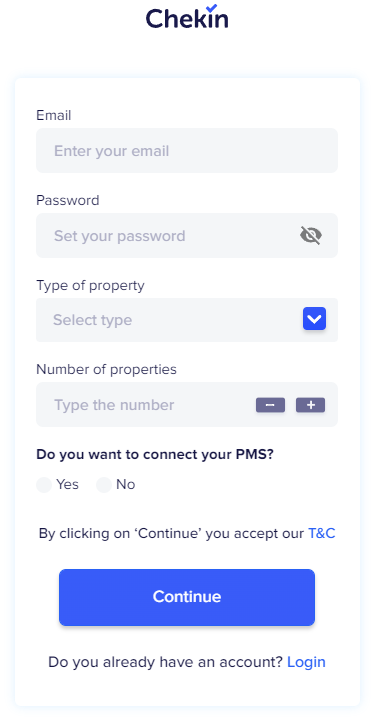Go to the Login page link

[306, 662]
